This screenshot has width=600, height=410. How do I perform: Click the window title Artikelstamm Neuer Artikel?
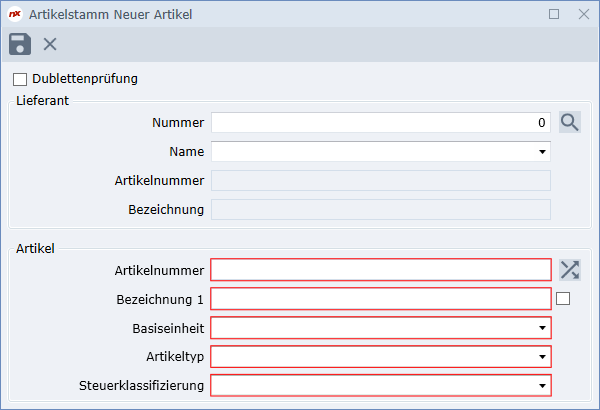[x=111, y=14]
